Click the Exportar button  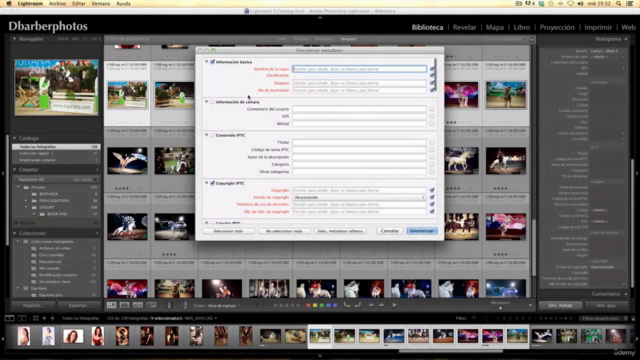click(79, 305)
